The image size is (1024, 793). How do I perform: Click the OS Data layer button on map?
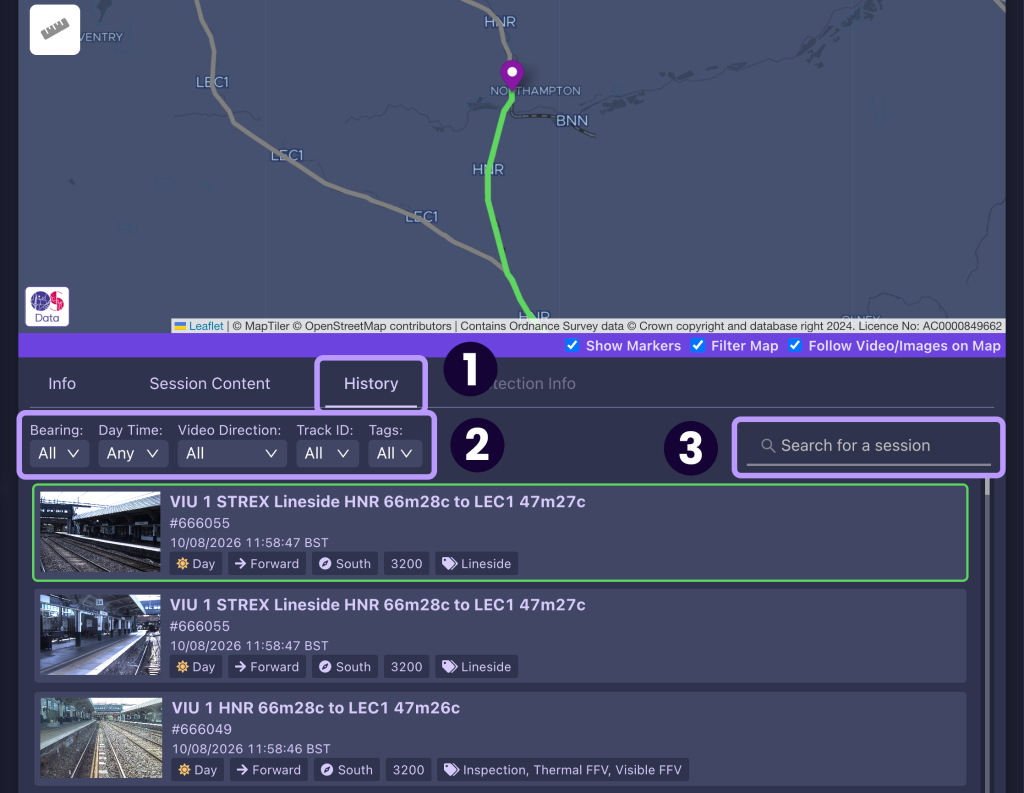47,306
